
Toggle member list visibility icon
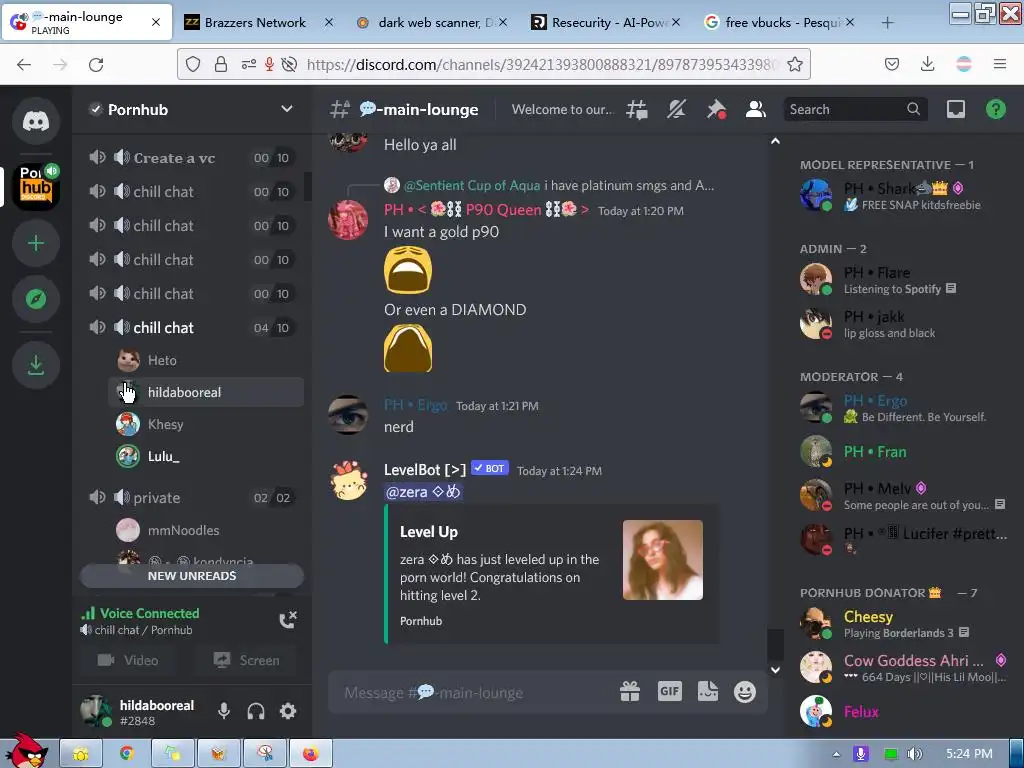click(x=756, y=110)
